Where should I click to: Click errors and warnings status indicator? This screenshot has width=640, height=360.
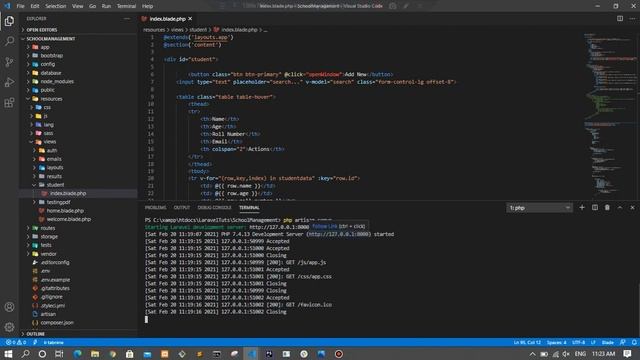click(x=16, y=342)
